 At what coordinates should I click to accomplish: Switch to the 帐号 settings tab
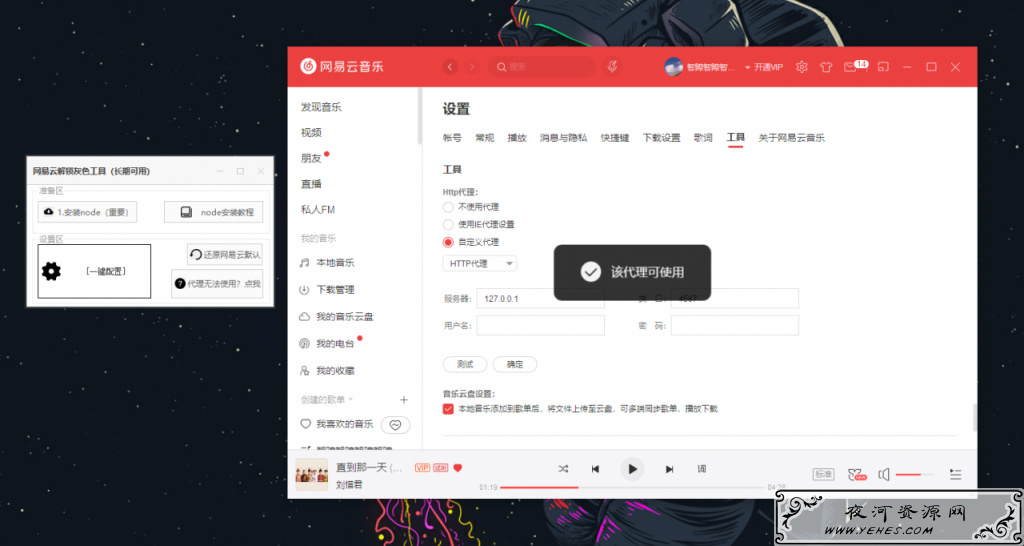452,138
